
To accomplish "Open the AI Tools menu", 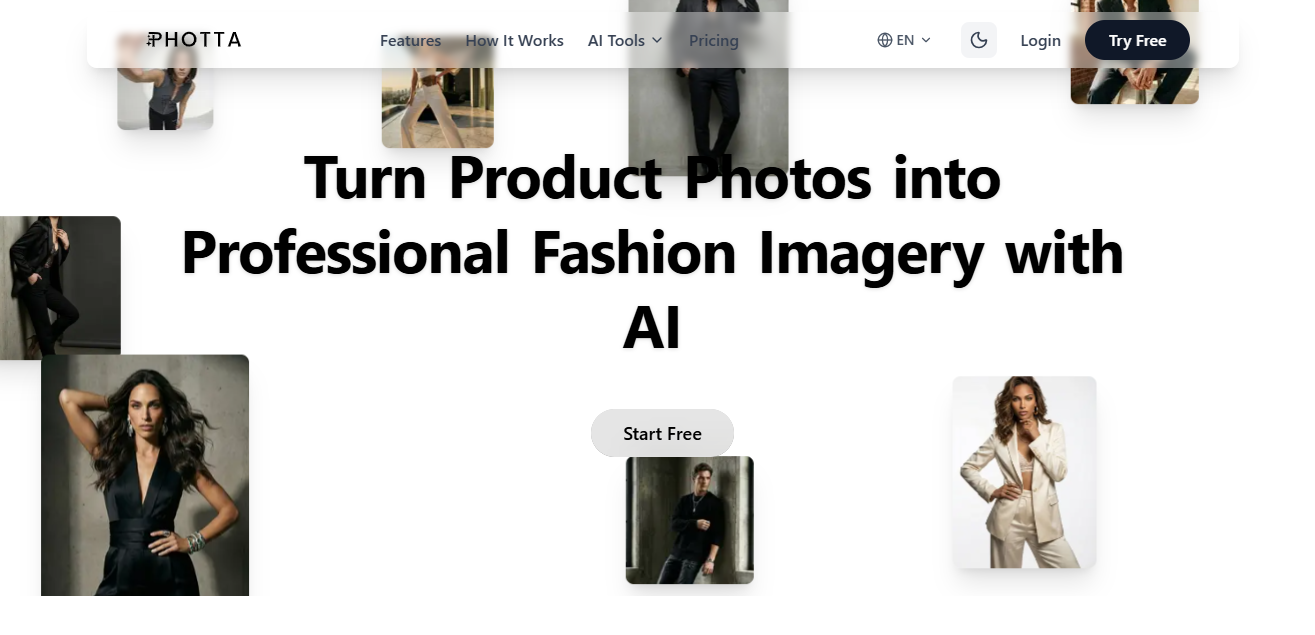I will [x=616, y=41].
